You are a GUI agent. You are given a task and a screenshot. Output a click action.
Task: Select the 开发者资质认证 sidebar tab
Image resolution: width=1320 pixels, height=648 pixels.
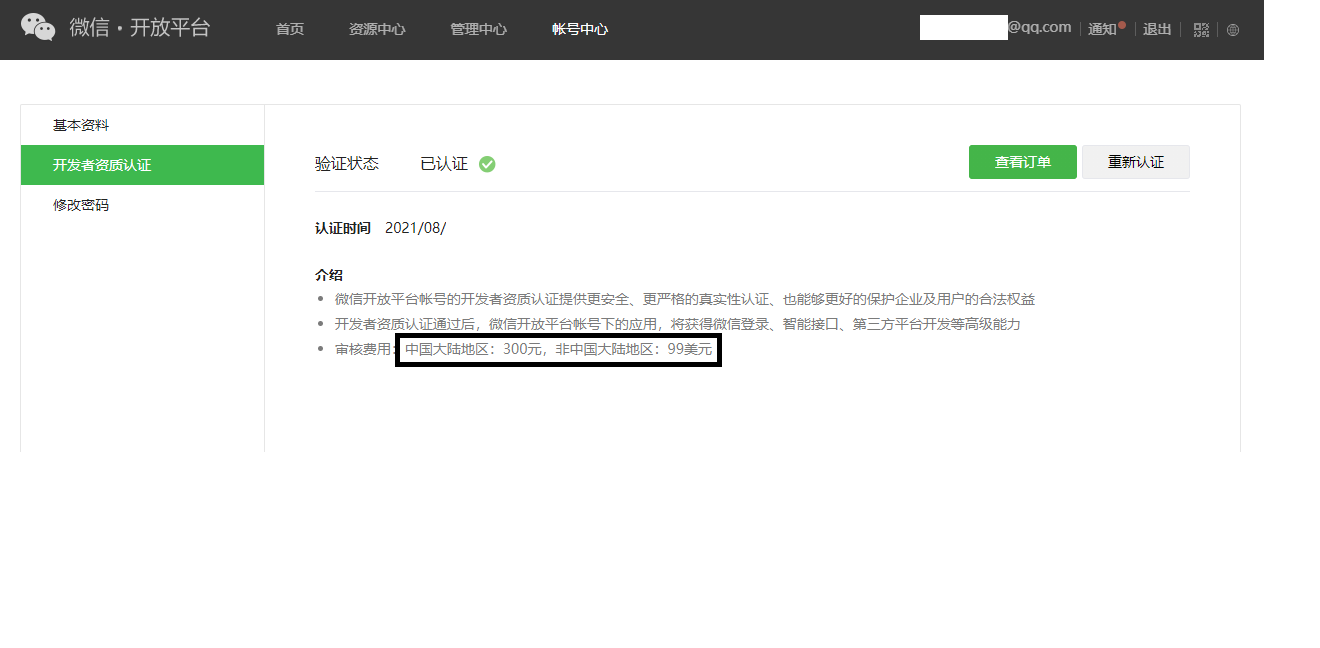coord(102,165)
